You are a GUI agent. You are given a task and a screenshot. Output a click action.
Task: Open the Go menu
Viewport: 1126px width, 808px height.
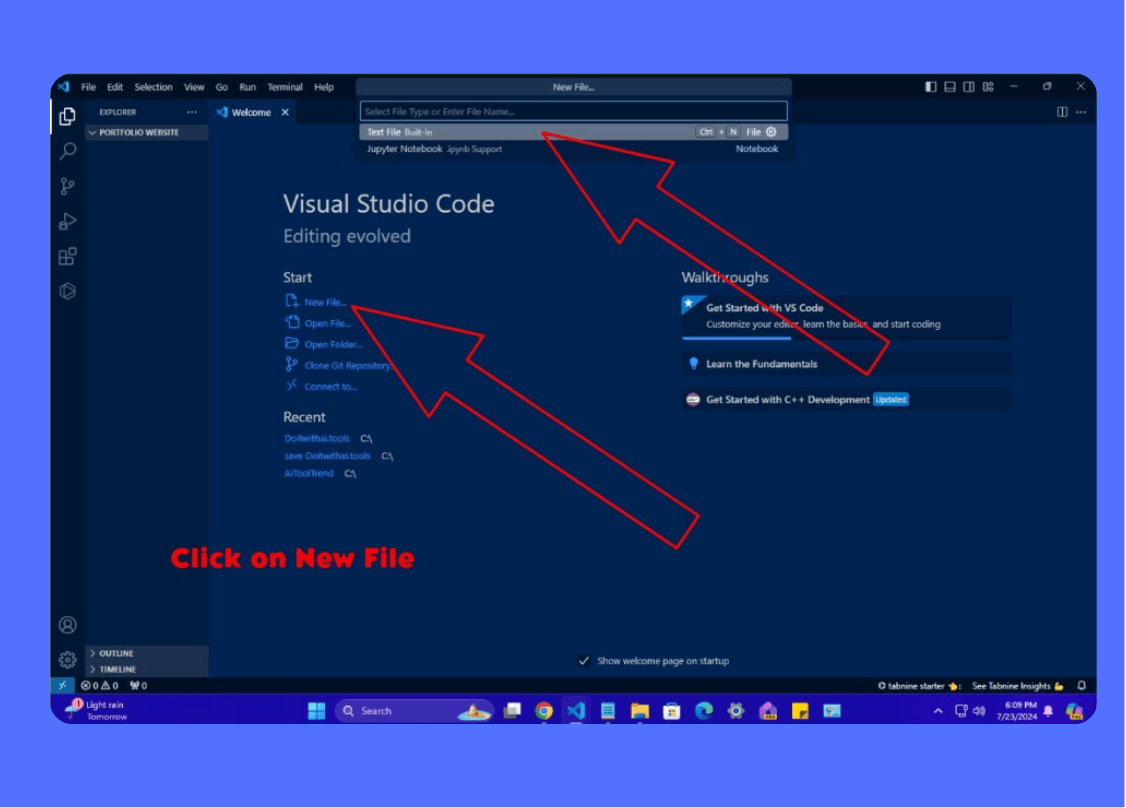(222, 87)
